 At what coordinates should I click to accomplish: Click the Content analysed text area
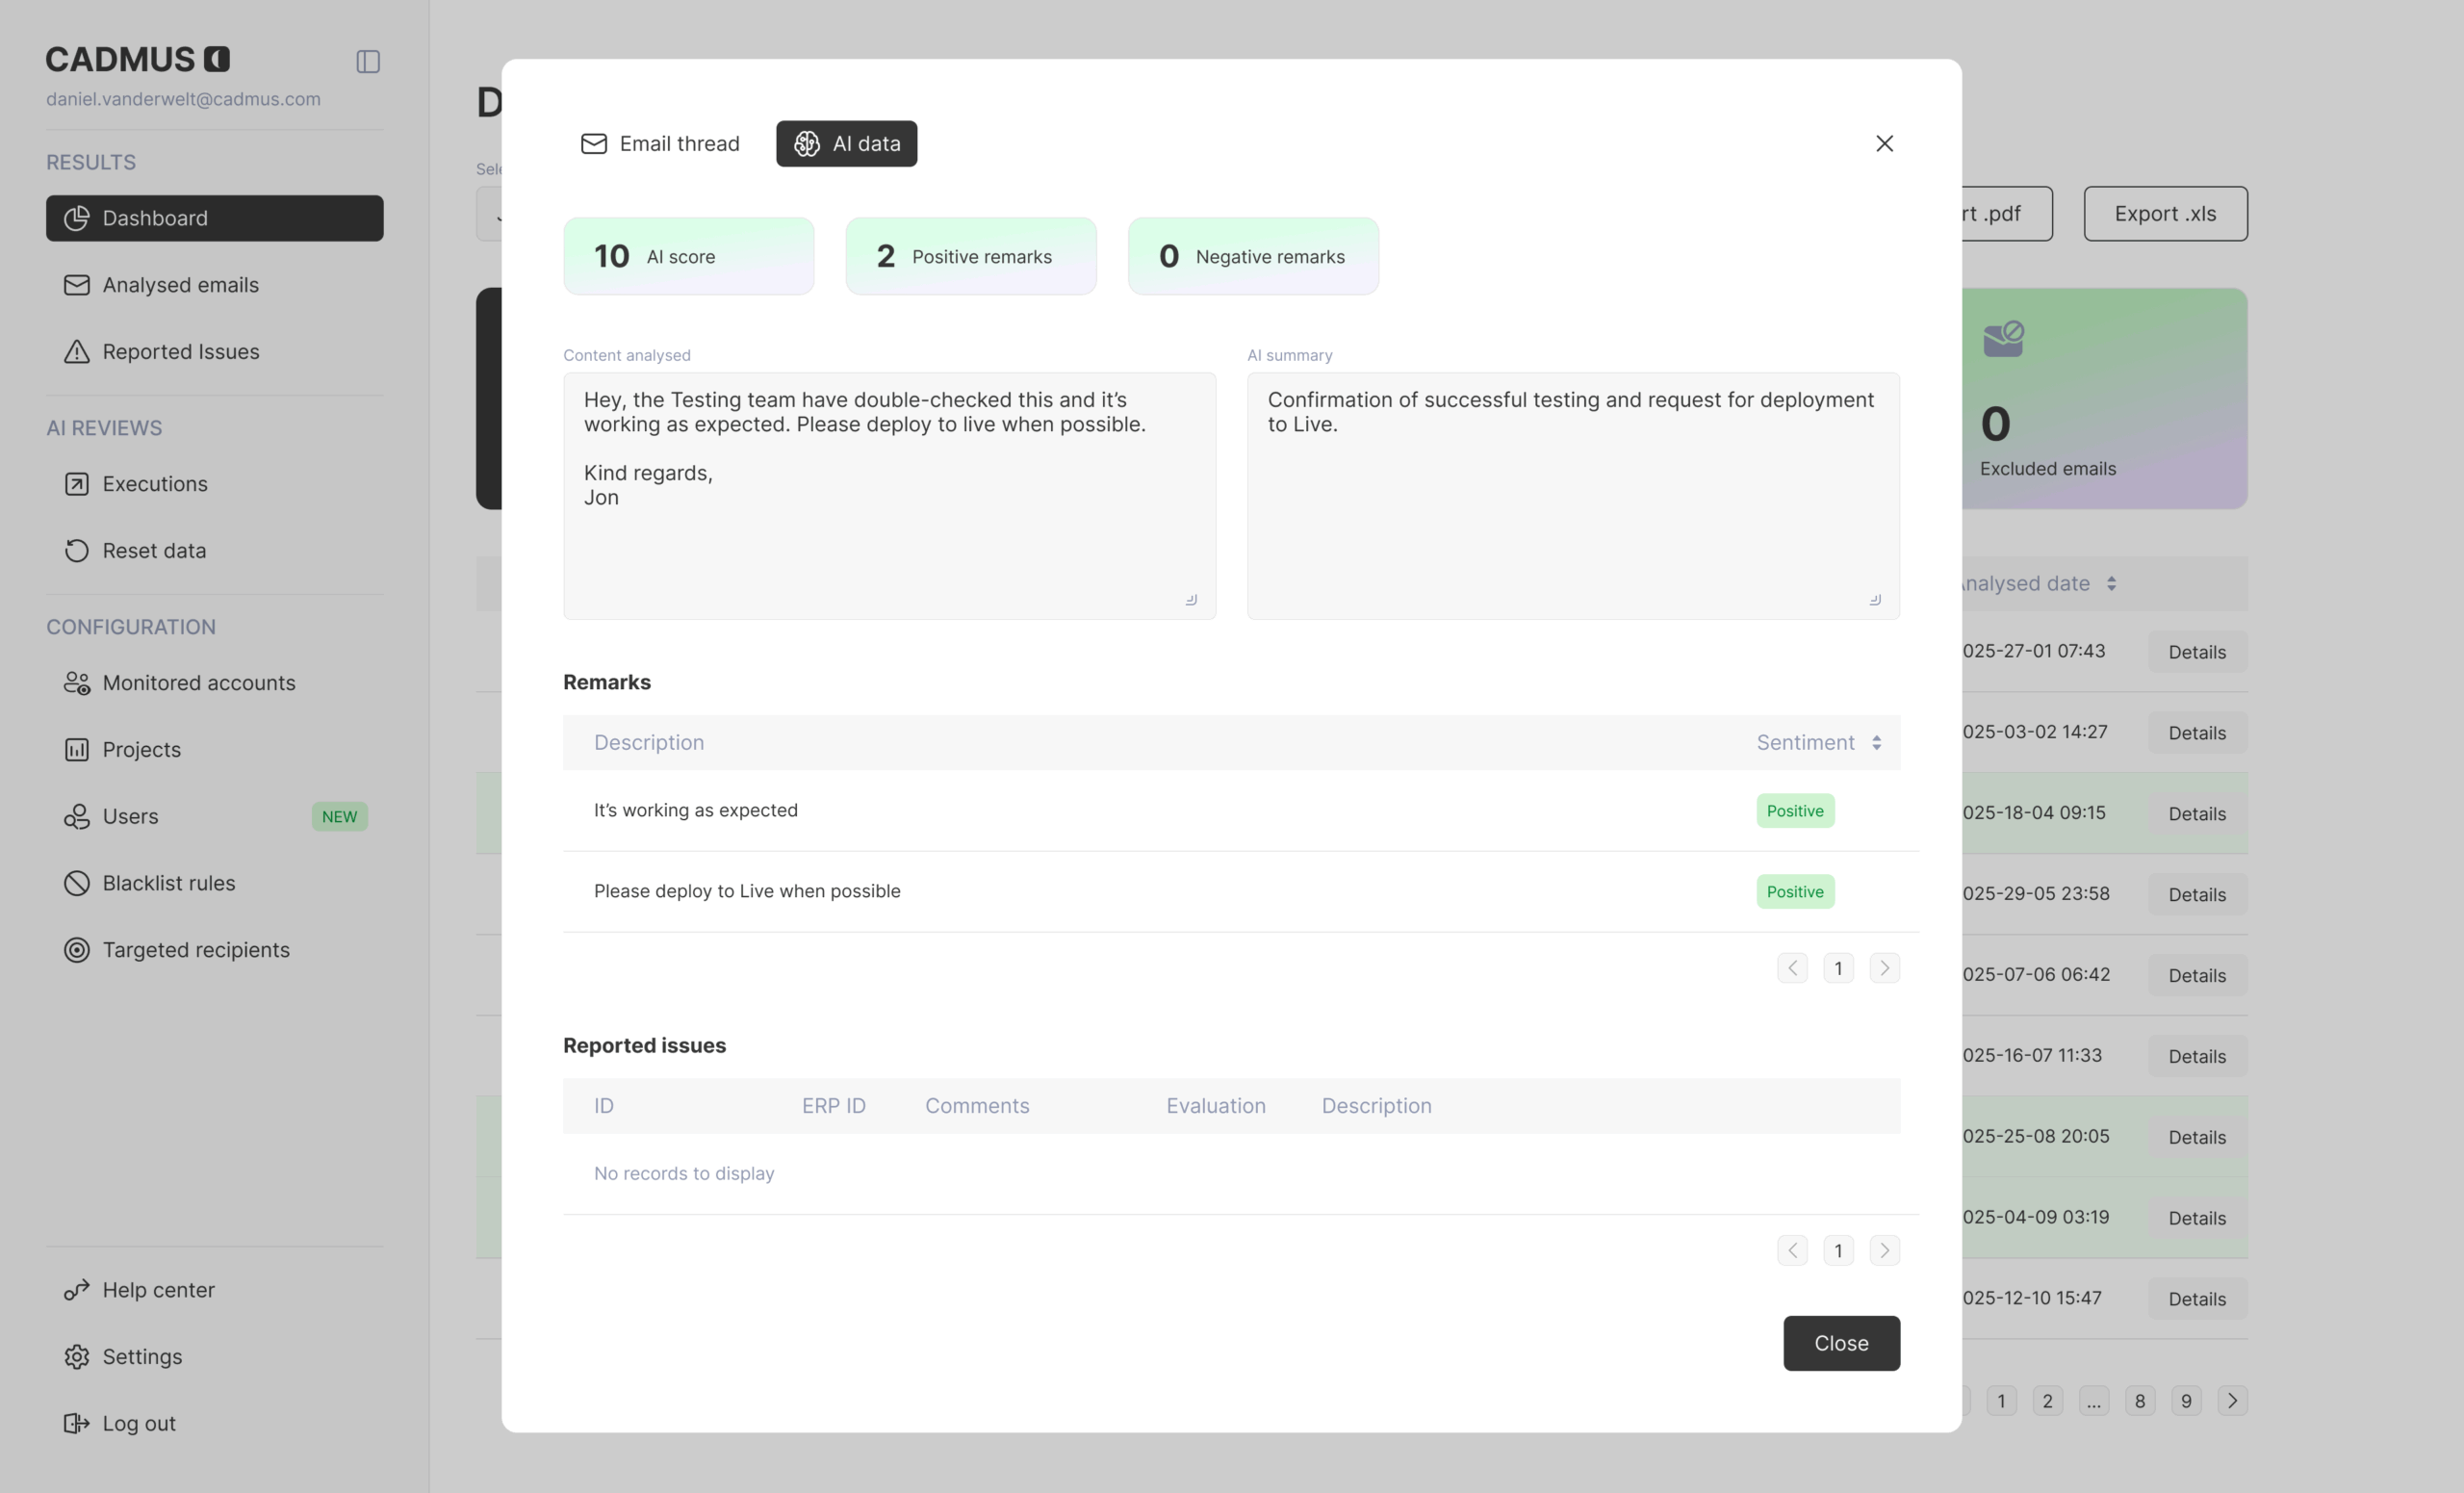tap(889, 496)
